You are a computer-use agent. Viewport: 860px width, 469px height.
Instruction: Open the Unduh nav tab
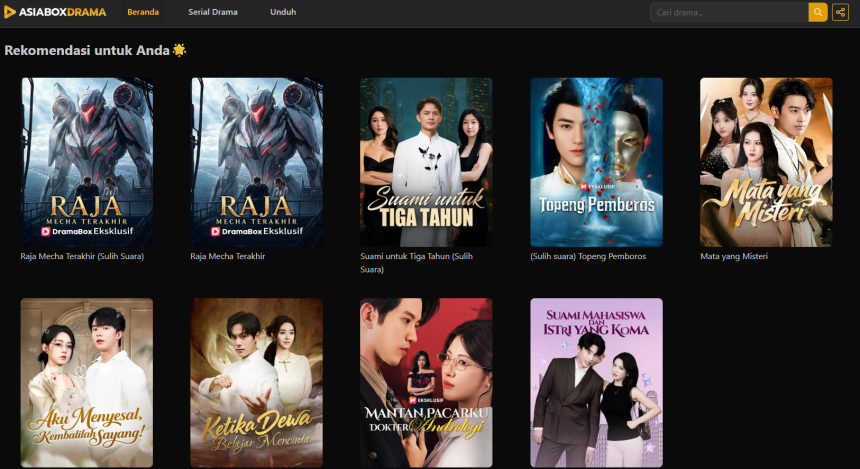pos(283,12)
